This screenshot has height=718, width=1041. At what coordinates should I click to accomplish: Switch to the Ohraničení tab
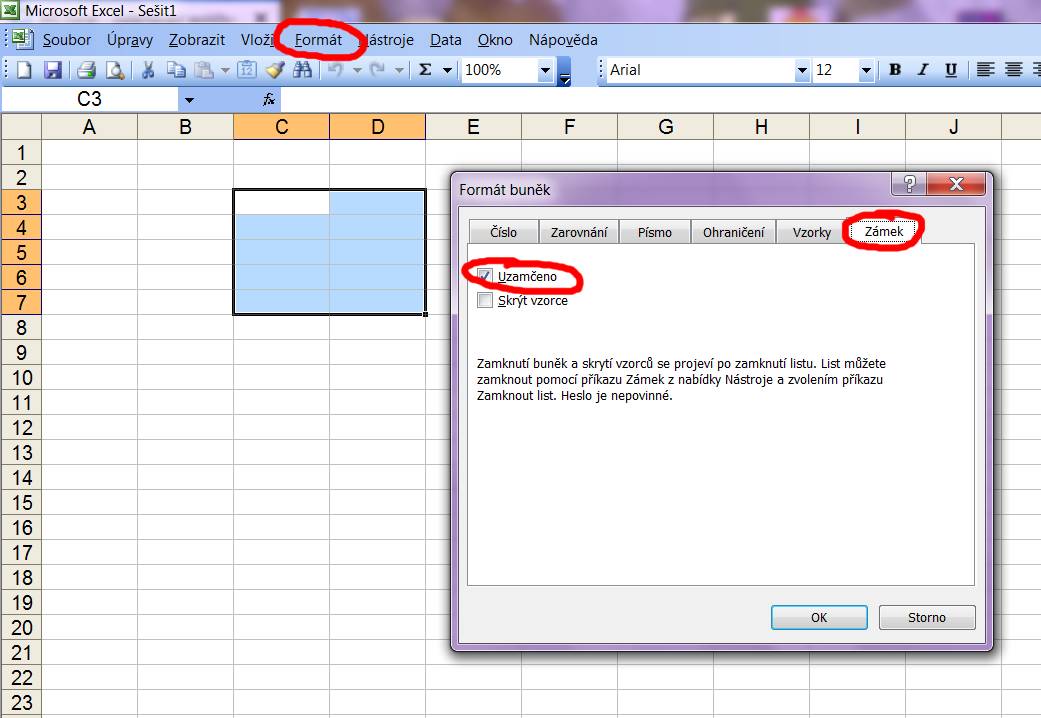(734, 232)
